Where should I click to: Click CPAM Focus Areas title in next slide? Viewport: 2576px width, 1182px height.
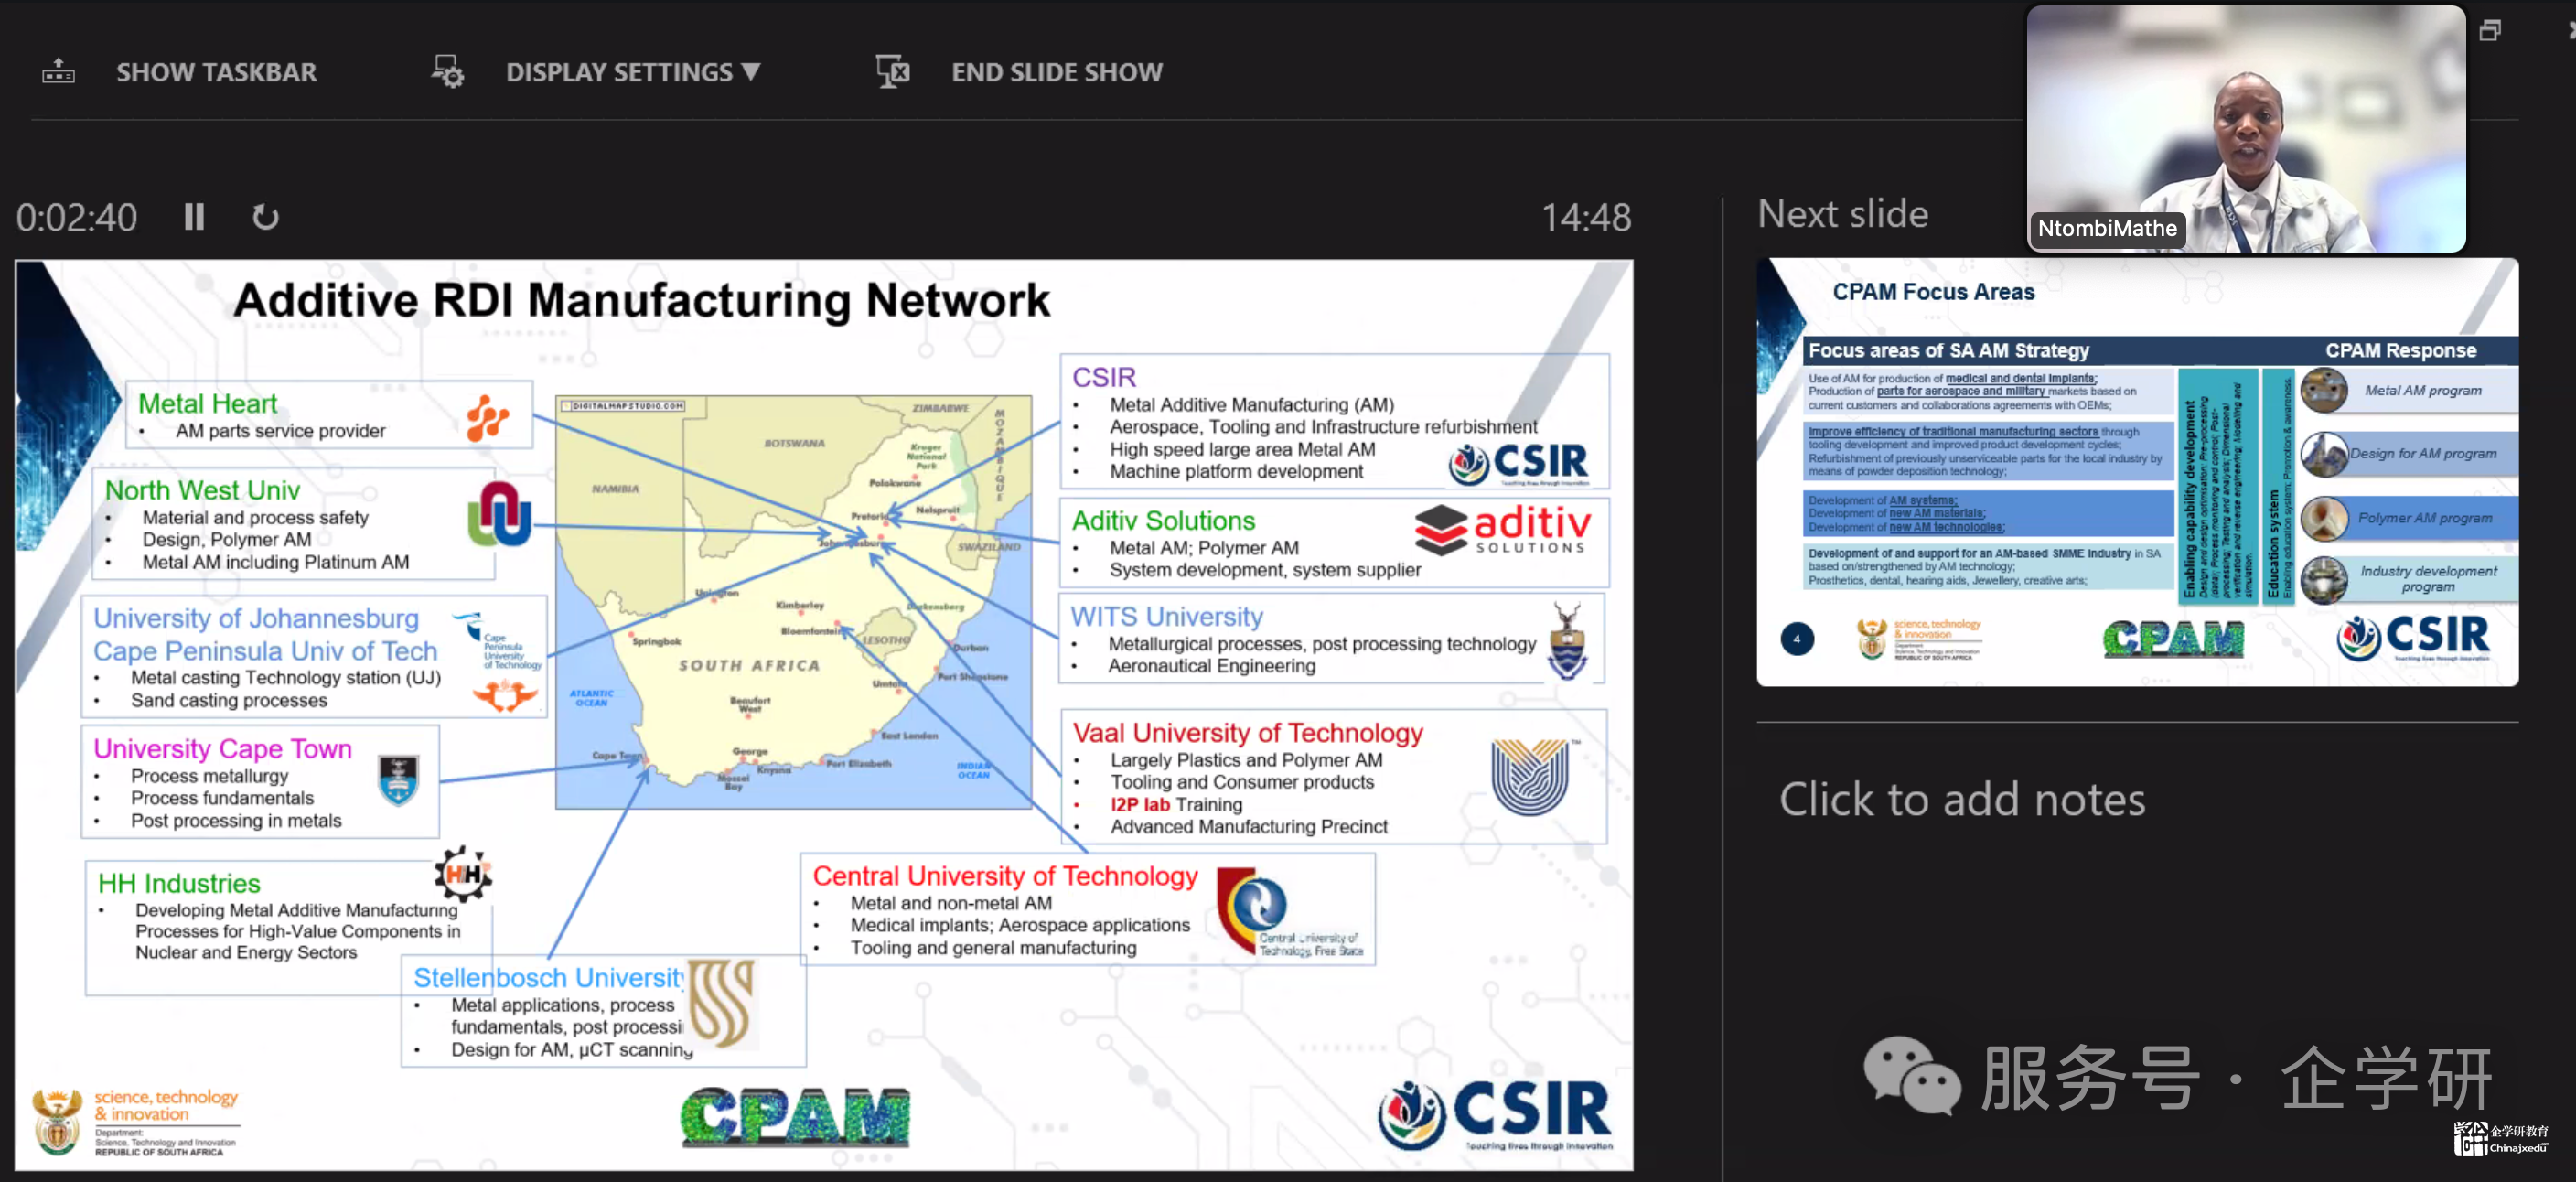(x=1933, y=292)
